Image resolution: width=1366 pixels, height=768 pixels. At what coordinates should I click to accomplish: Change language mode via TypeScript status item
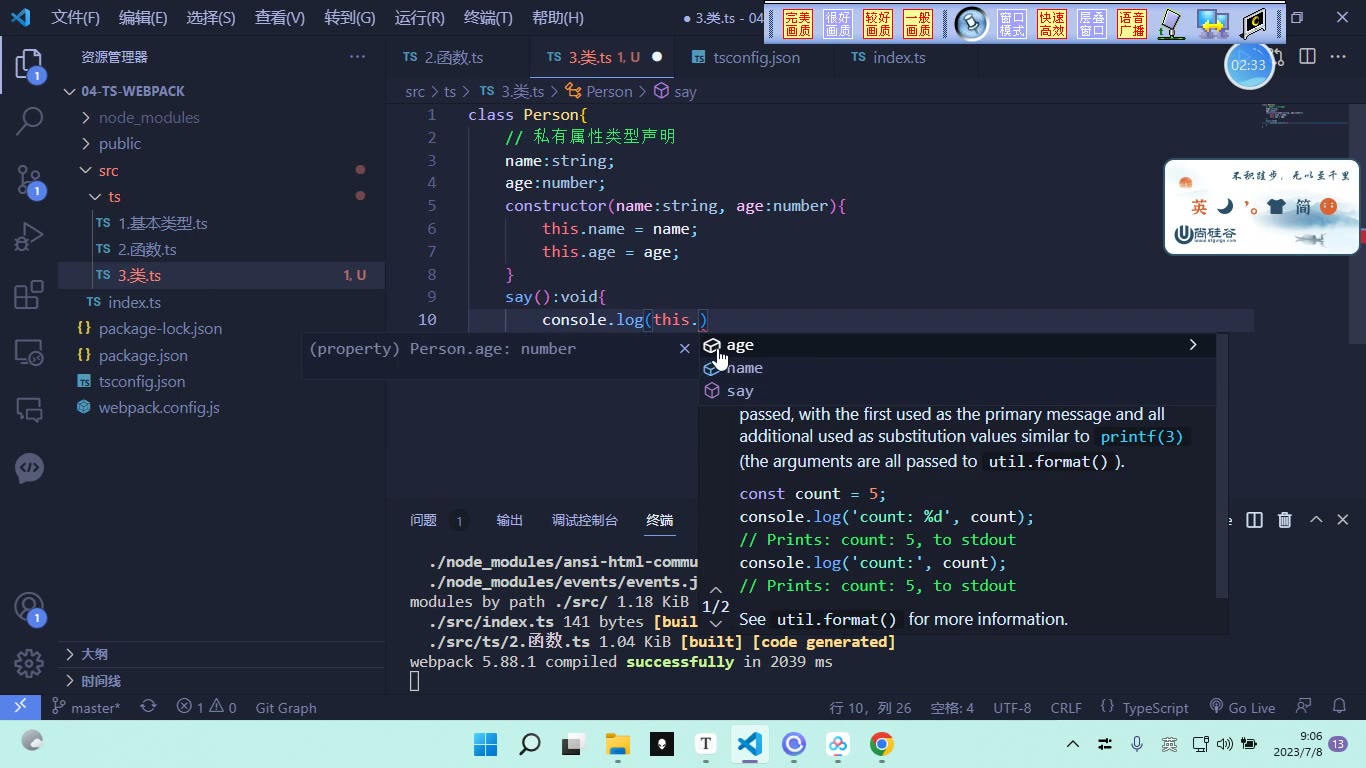1155,707
